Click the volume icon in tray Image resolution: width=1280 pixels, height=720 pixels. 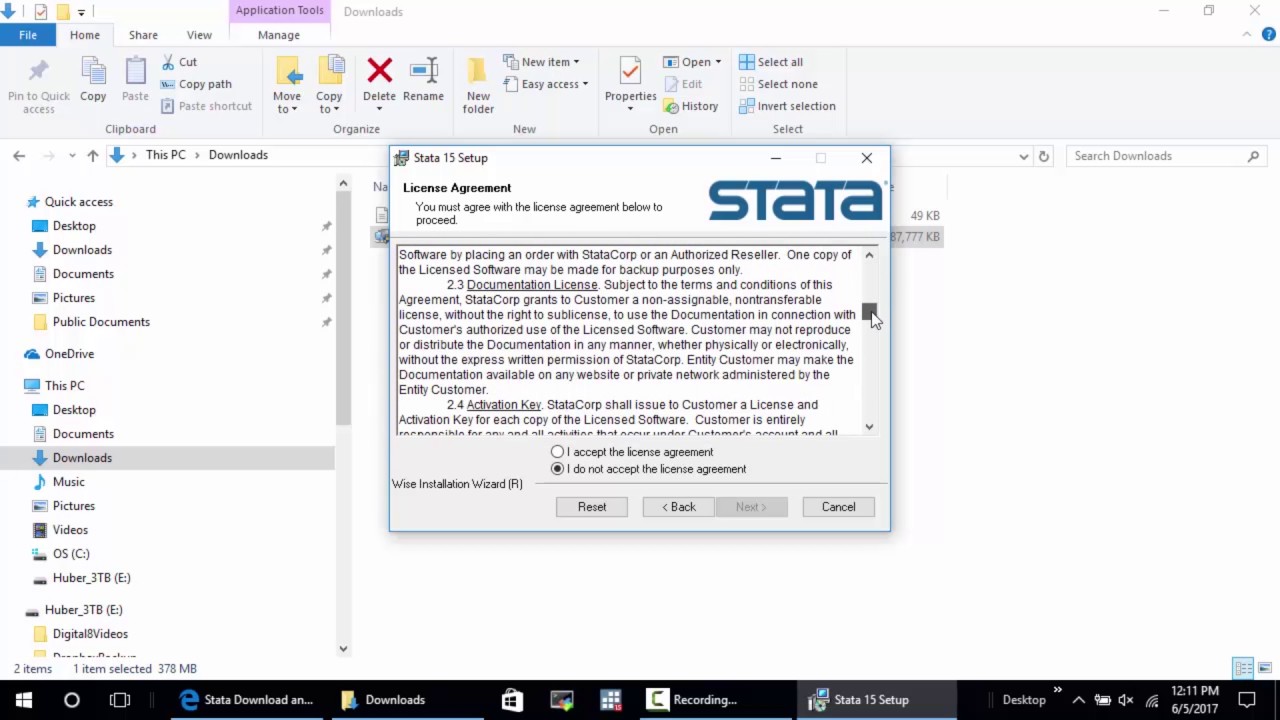click(x=1126, y=700)
